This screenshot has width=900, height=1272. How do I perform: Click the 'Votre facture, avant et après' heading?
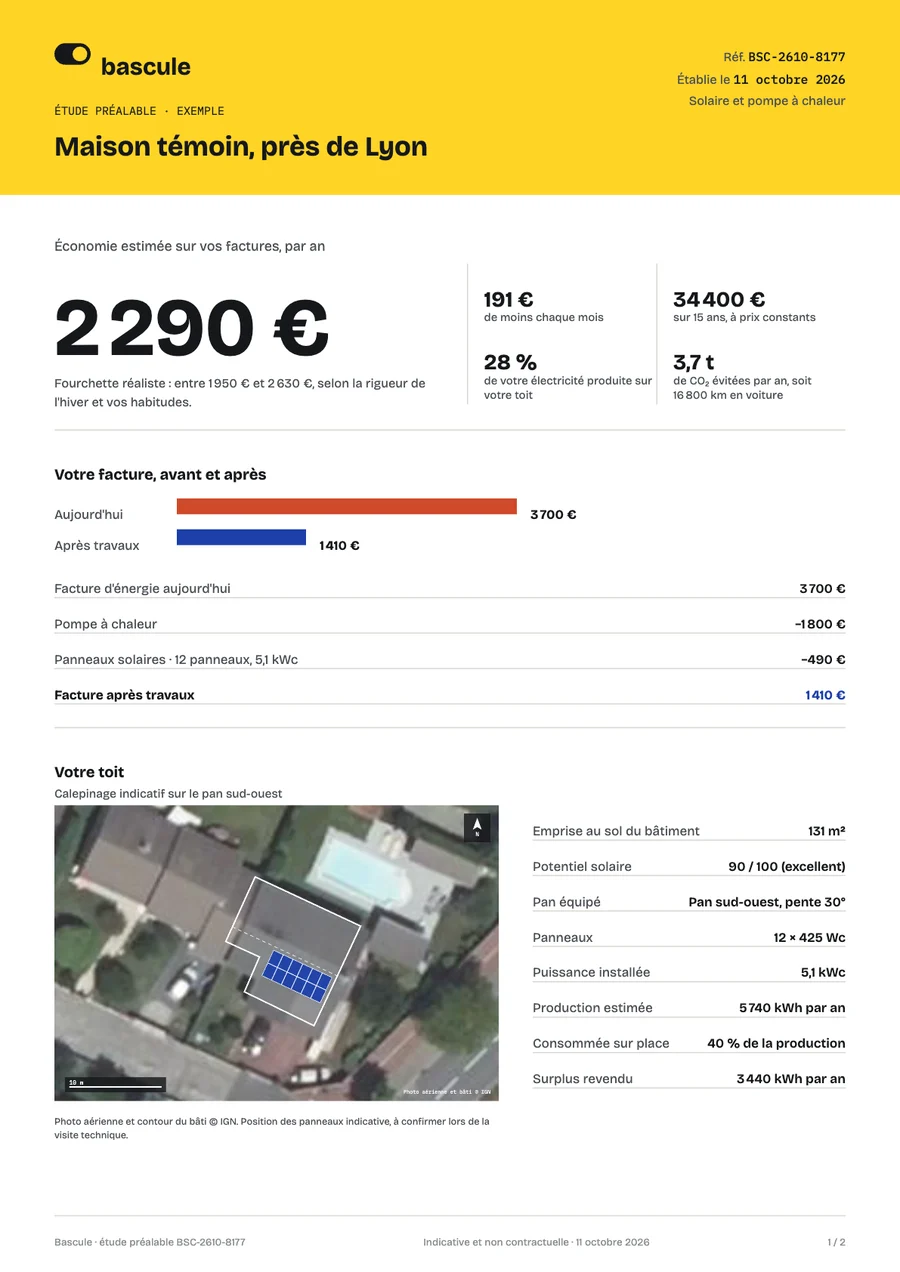[x=160, y=475]
